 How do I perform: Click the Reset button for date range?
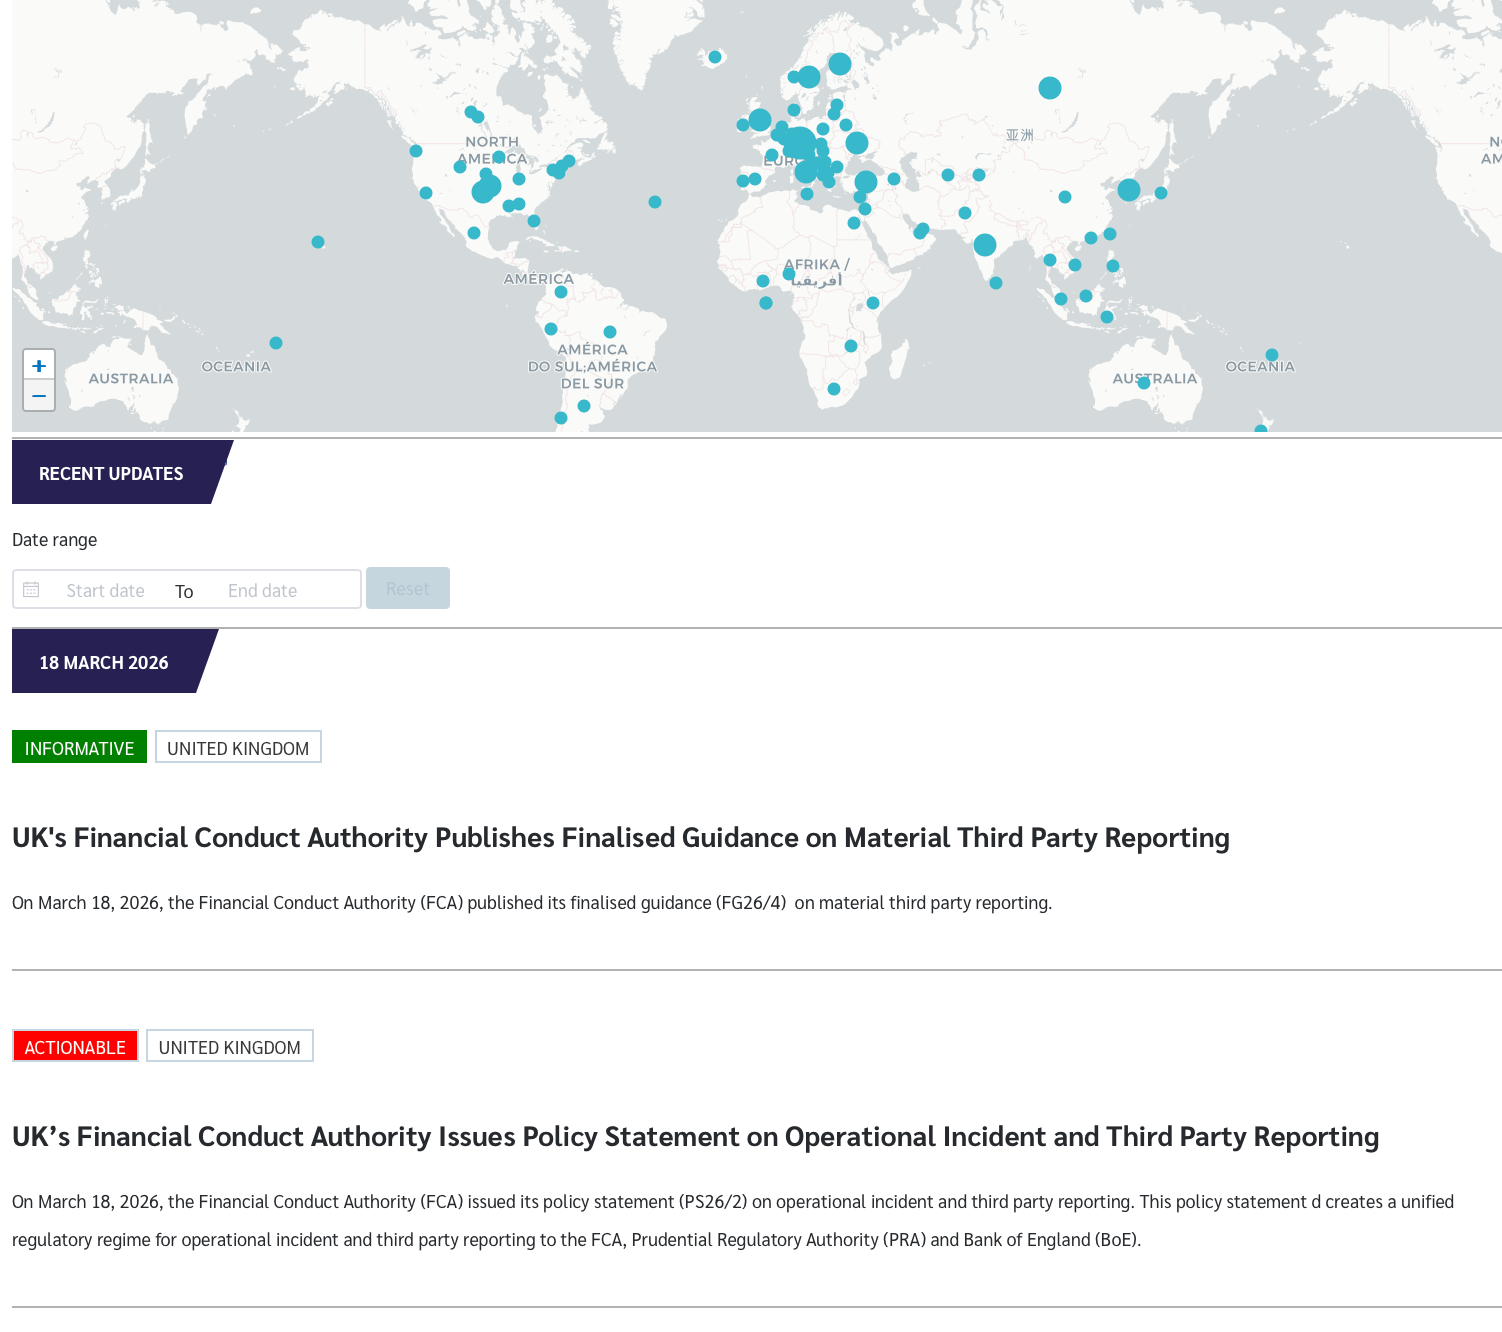(x=408, y=588)
